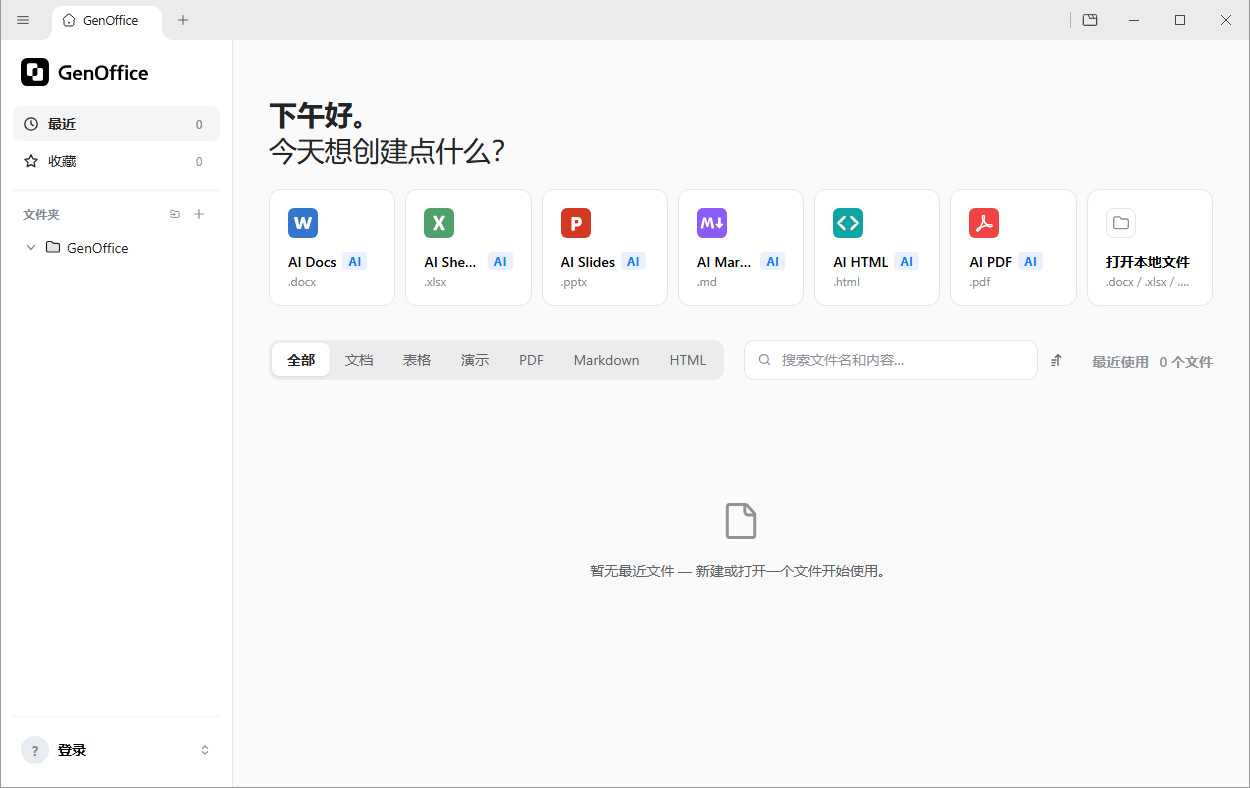This screenshot has width=1250, height=788.
Task: Click the 0 个文件 count text
Action: (x=1186, y=362)
